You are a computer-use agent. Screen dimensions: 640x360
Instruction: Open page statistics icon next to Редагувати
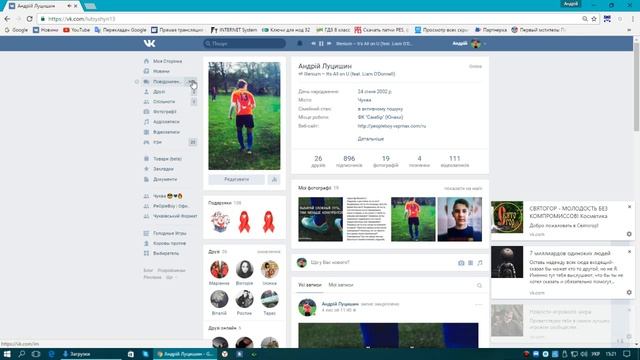click(274, 179)
